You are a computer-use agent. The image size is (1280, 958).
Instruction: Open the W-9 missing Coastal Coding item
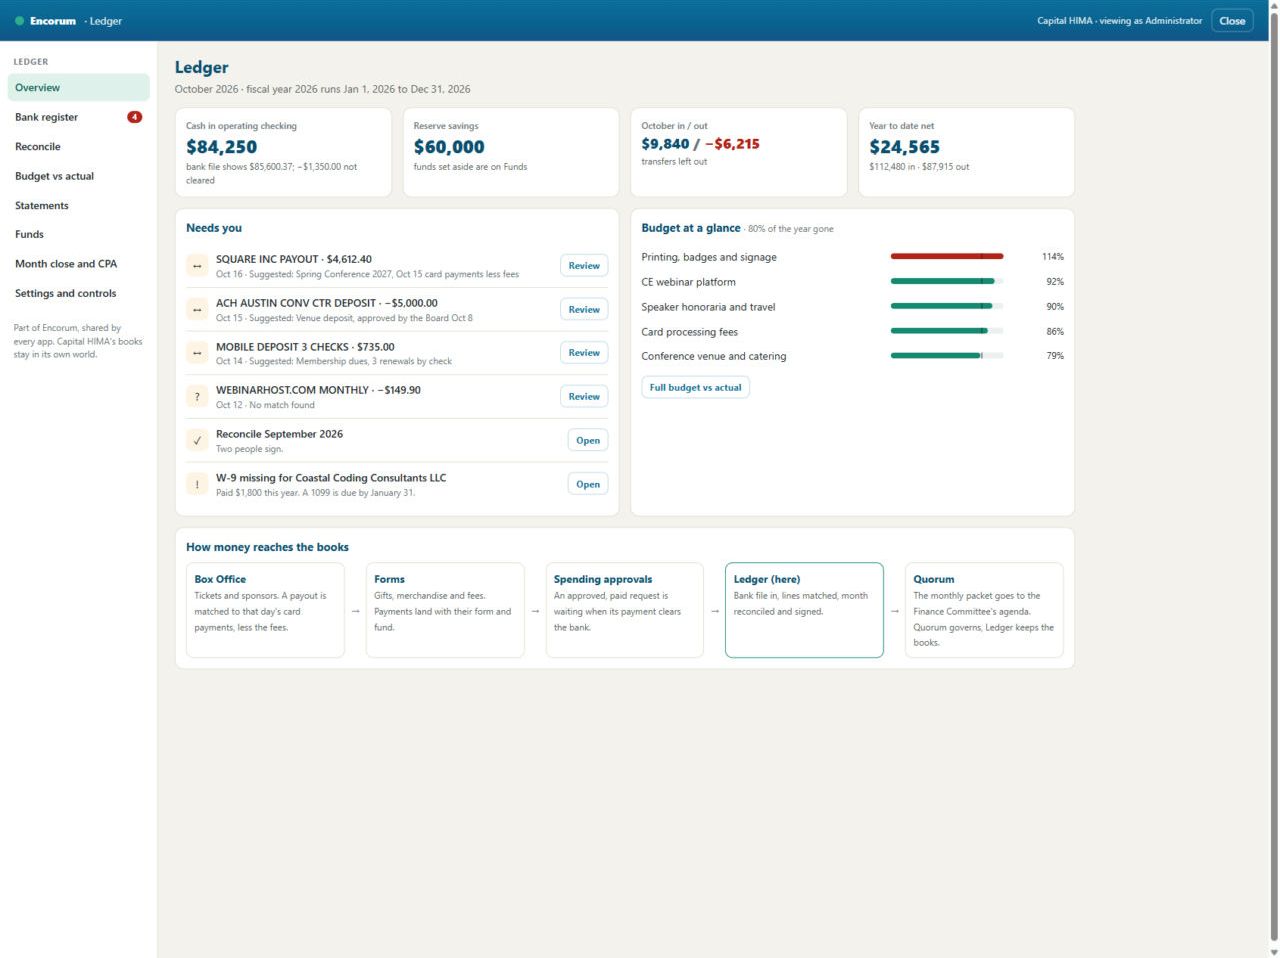pos(588,484)
